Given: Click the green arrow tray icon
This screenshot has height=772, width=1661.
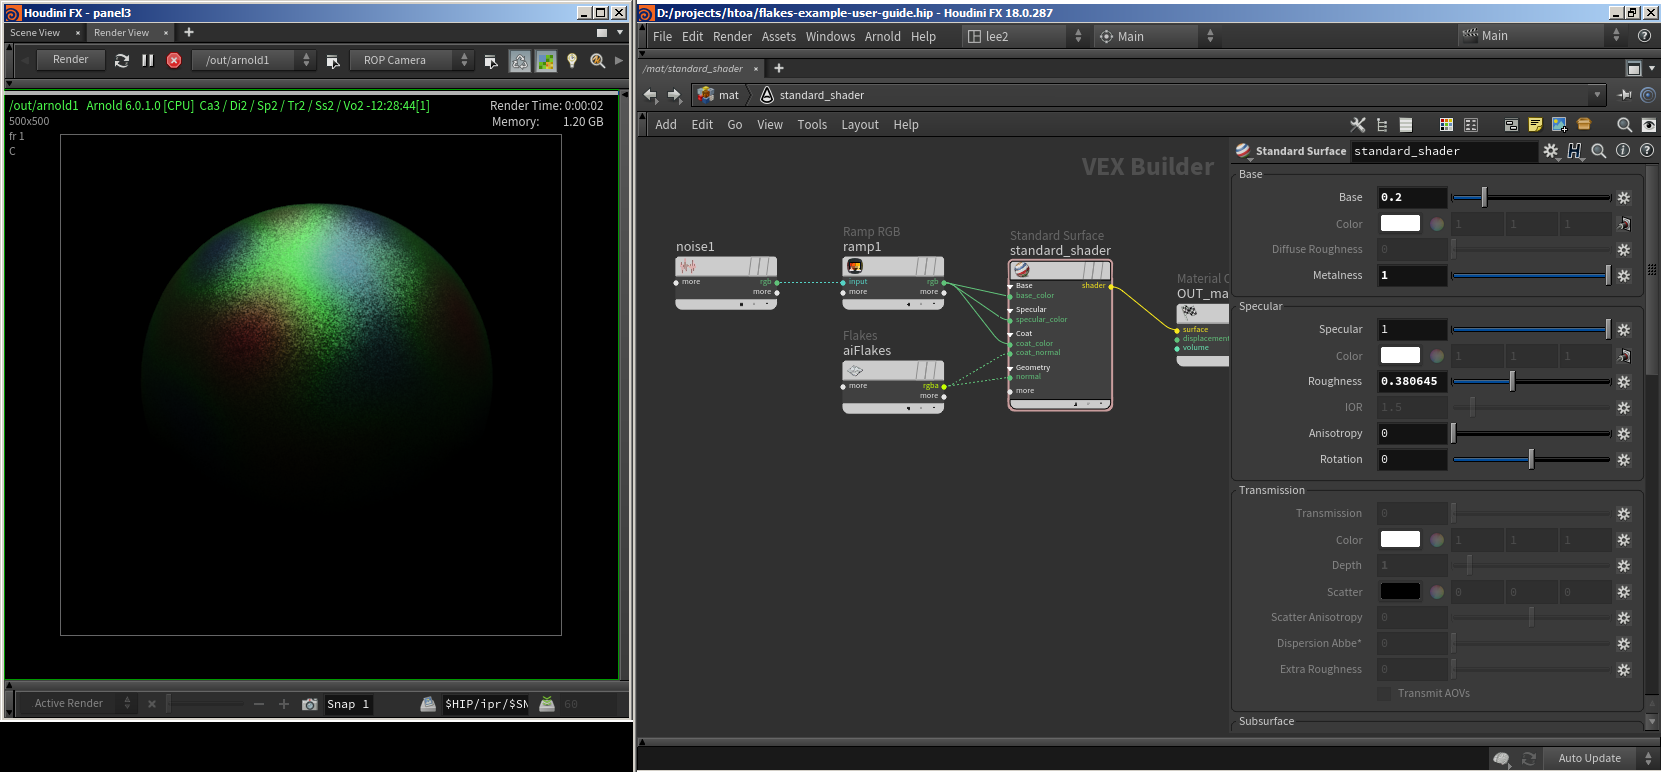Looking at the screenshot, I should 547,704.
